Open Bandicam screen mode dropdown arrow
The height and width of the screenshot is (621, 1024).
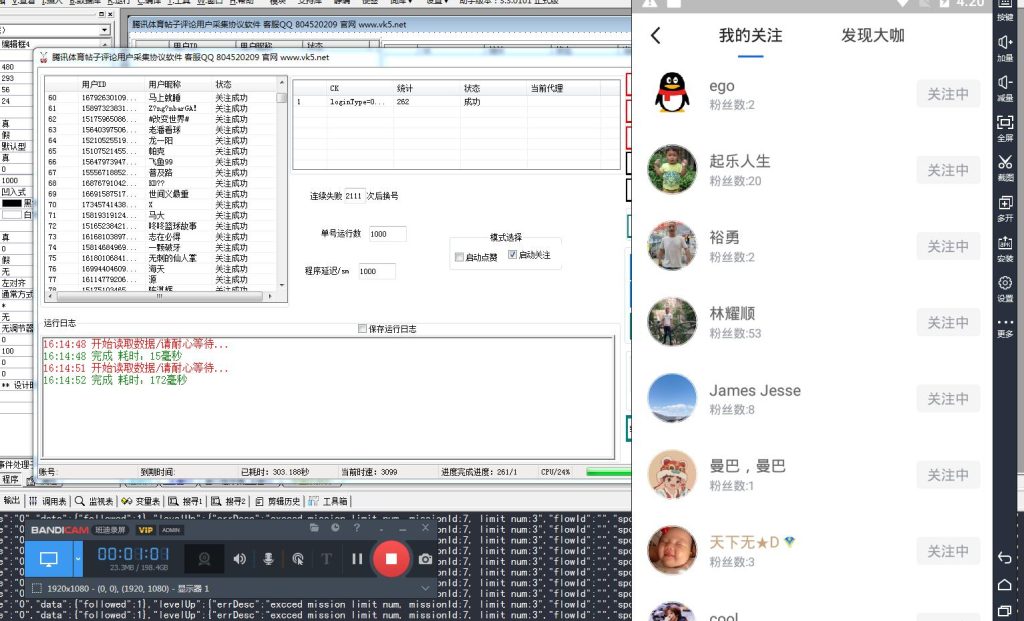79,559
